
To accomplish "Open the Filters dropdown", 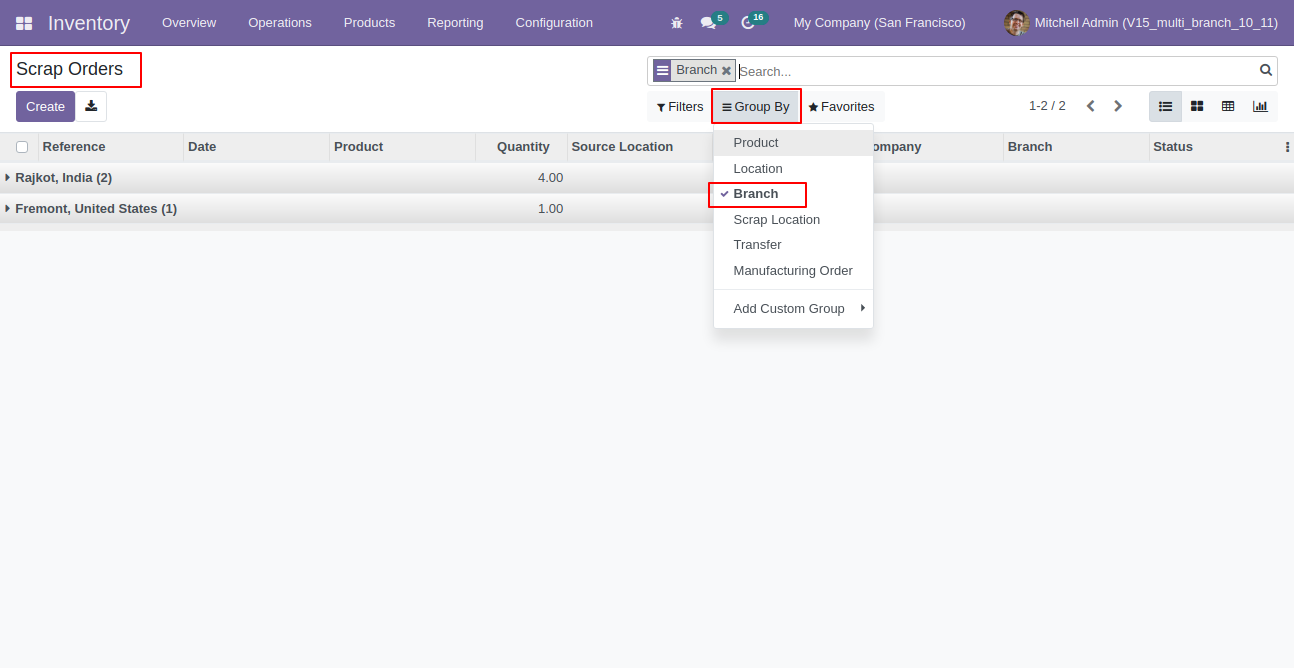I will (x=680, y=107).
